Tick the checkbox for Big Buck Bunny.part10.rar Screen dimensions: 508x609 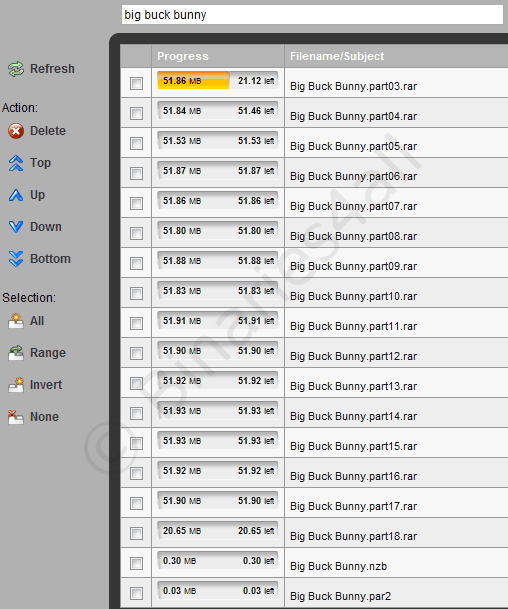pos(136,293)
